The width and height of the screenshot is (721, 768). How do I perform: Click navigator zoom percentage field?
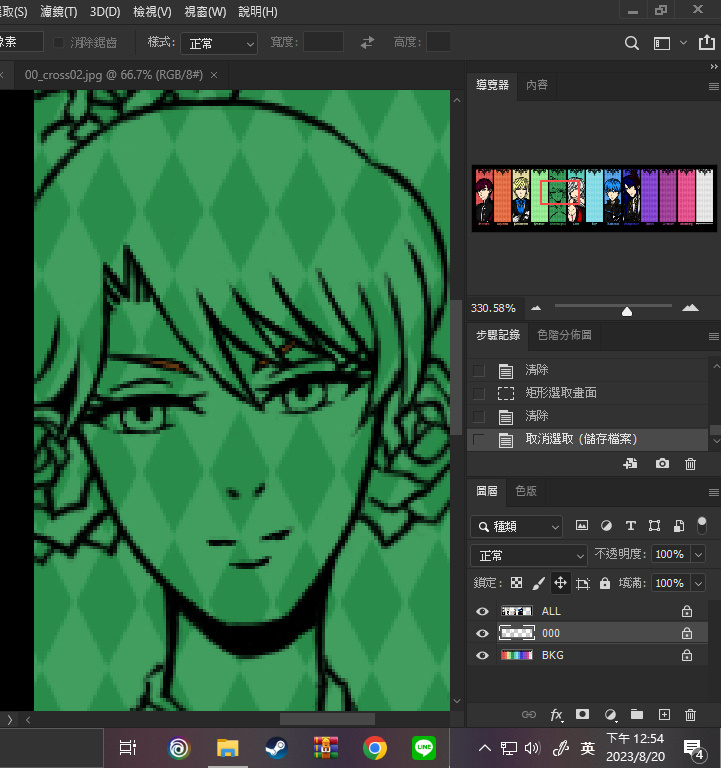click(493, 308)
